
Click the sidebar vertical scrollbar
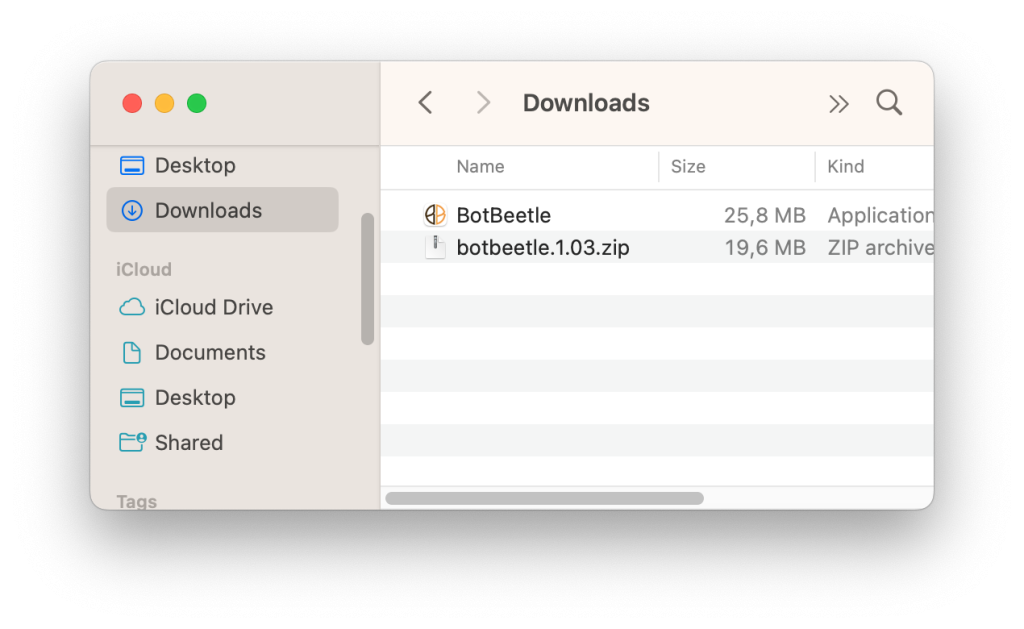(x=368, y=279)
